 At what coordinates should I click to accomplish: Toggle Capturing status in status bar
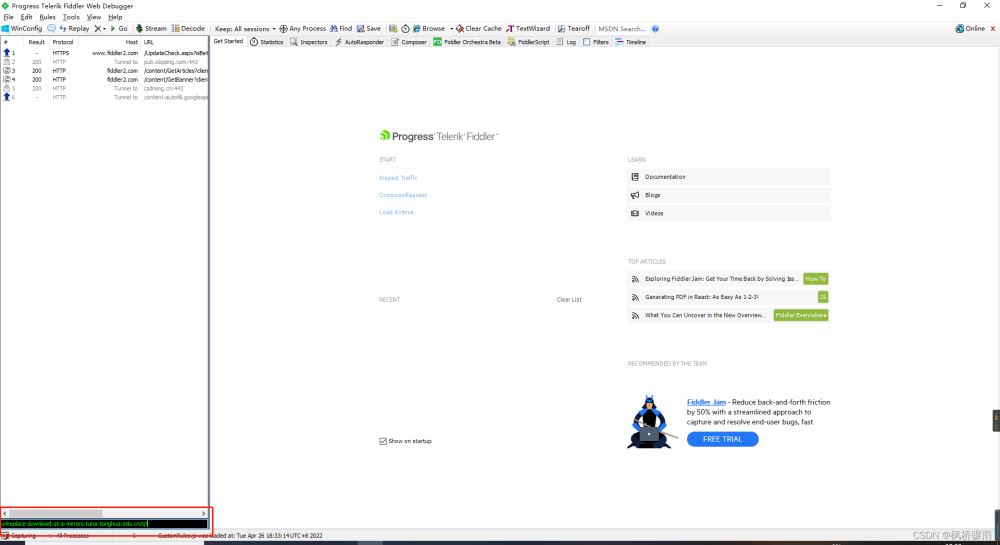[20, 536]
